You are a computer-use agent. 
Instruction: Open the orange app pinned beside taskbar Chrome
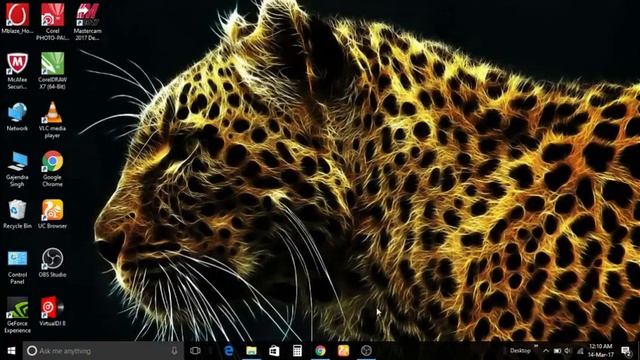tap(343, 351)
